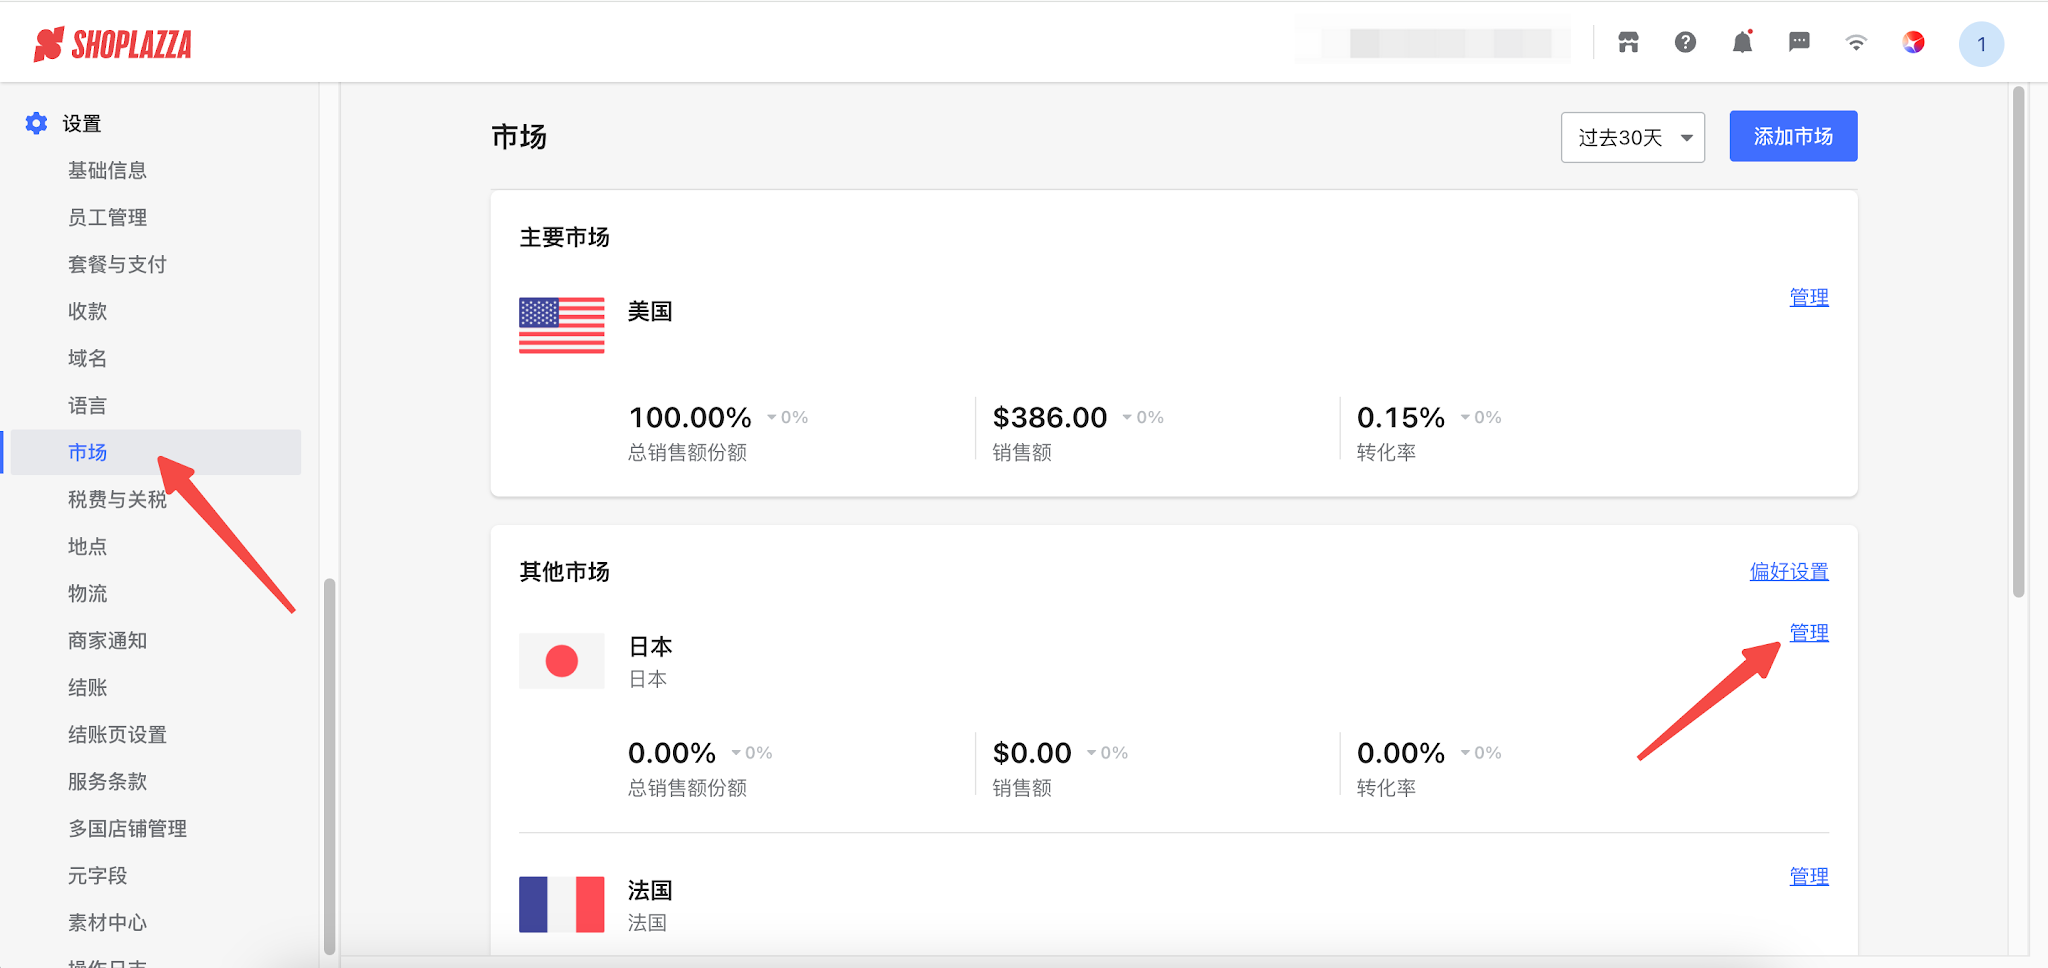This screenshot has width=2048, height=968.
Task: Click the 添加市场 button
Action: 1793,136
